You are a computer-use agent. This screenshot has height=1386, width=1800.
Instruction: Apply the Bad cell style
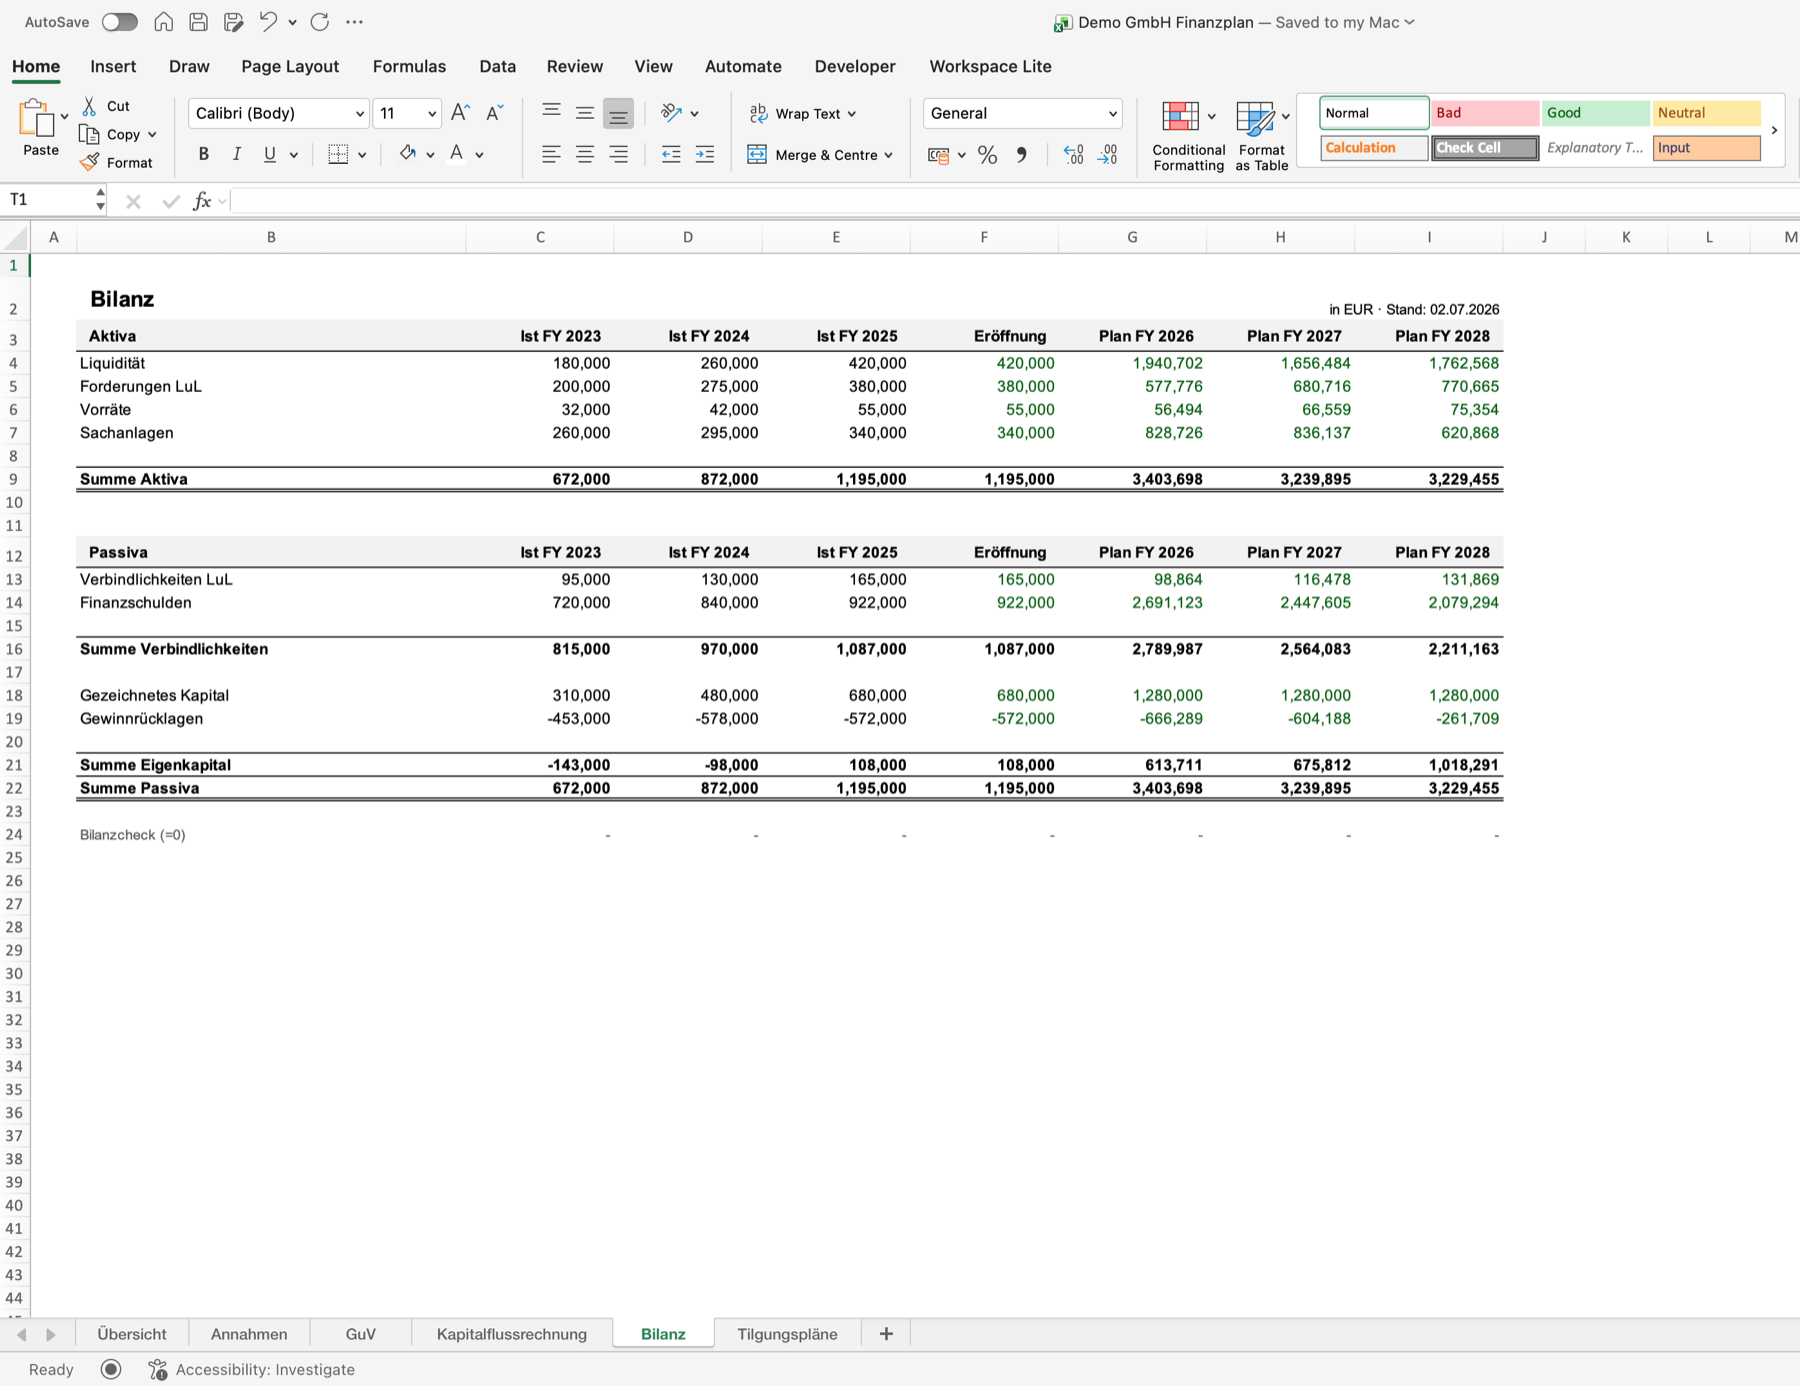click(x=1485, y=113)
